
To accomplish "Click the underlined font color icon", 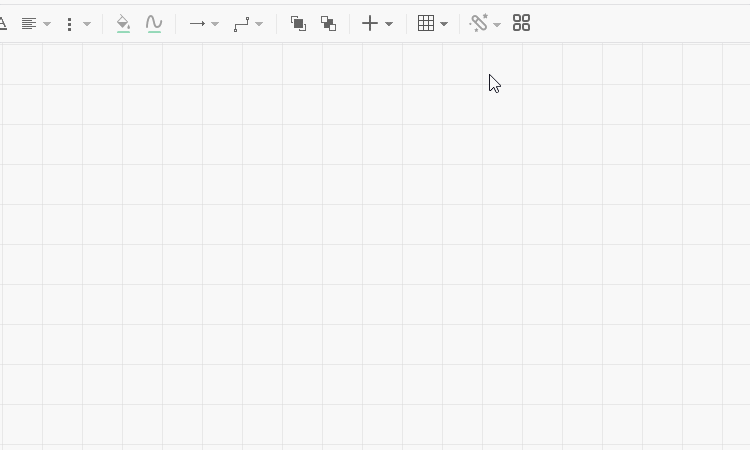I will click(x=3, y=23).
